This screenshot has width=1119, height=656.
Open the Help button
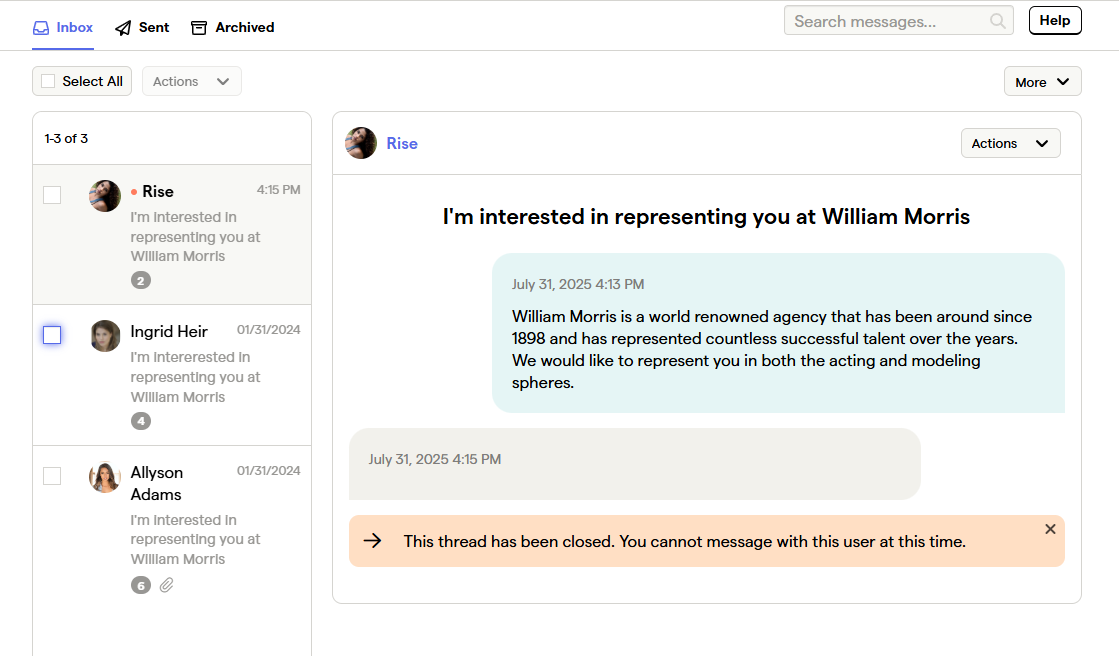[x=1055, y=20]
